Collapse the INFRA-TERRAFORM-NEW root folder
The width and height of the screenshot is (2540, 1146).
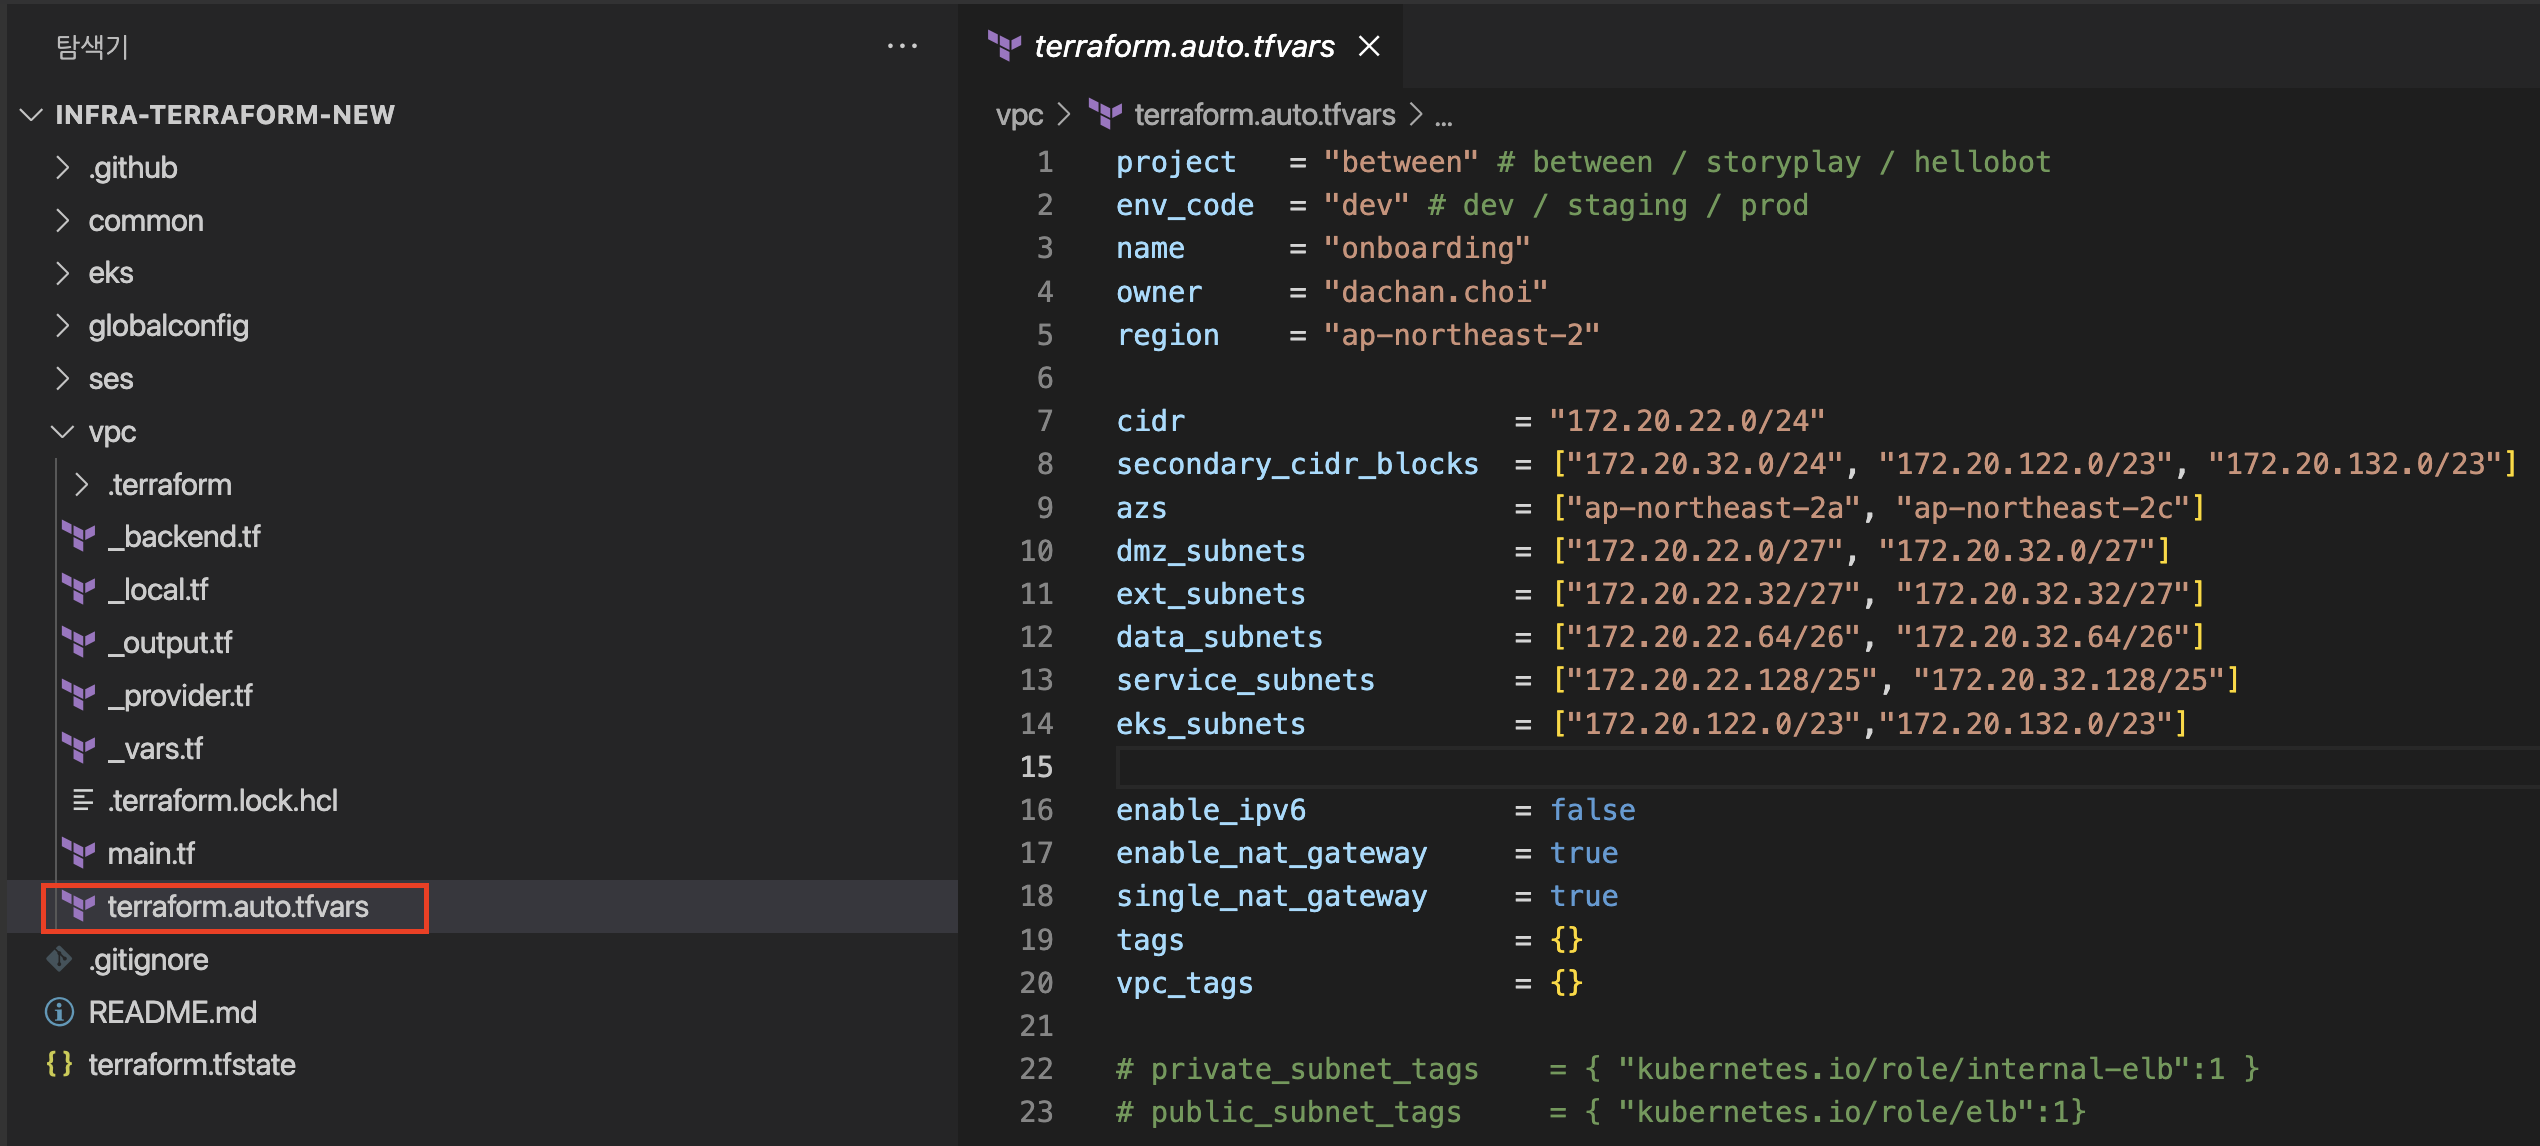(x=32, y=115)
